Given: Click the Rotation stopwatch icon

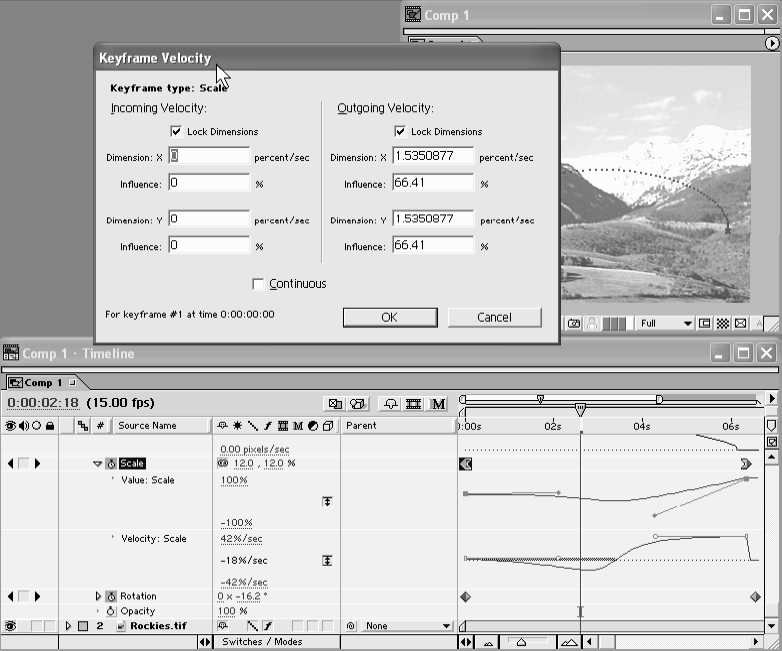Looking at the screenshot, I should [x=112, y=597].
